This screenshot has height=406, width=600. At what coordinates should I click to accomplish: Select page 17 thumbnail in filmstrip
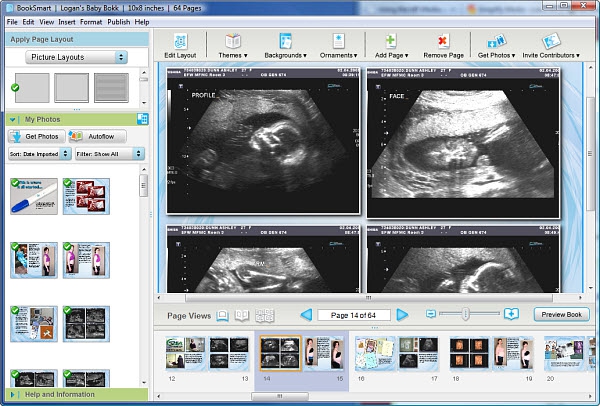click(418, 354)
